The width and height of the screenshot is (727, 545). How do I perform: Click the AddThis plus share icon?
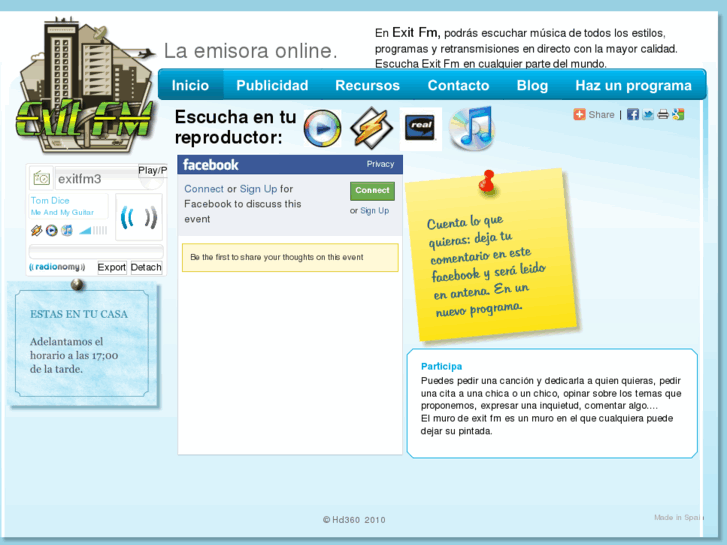pos(579,115)
